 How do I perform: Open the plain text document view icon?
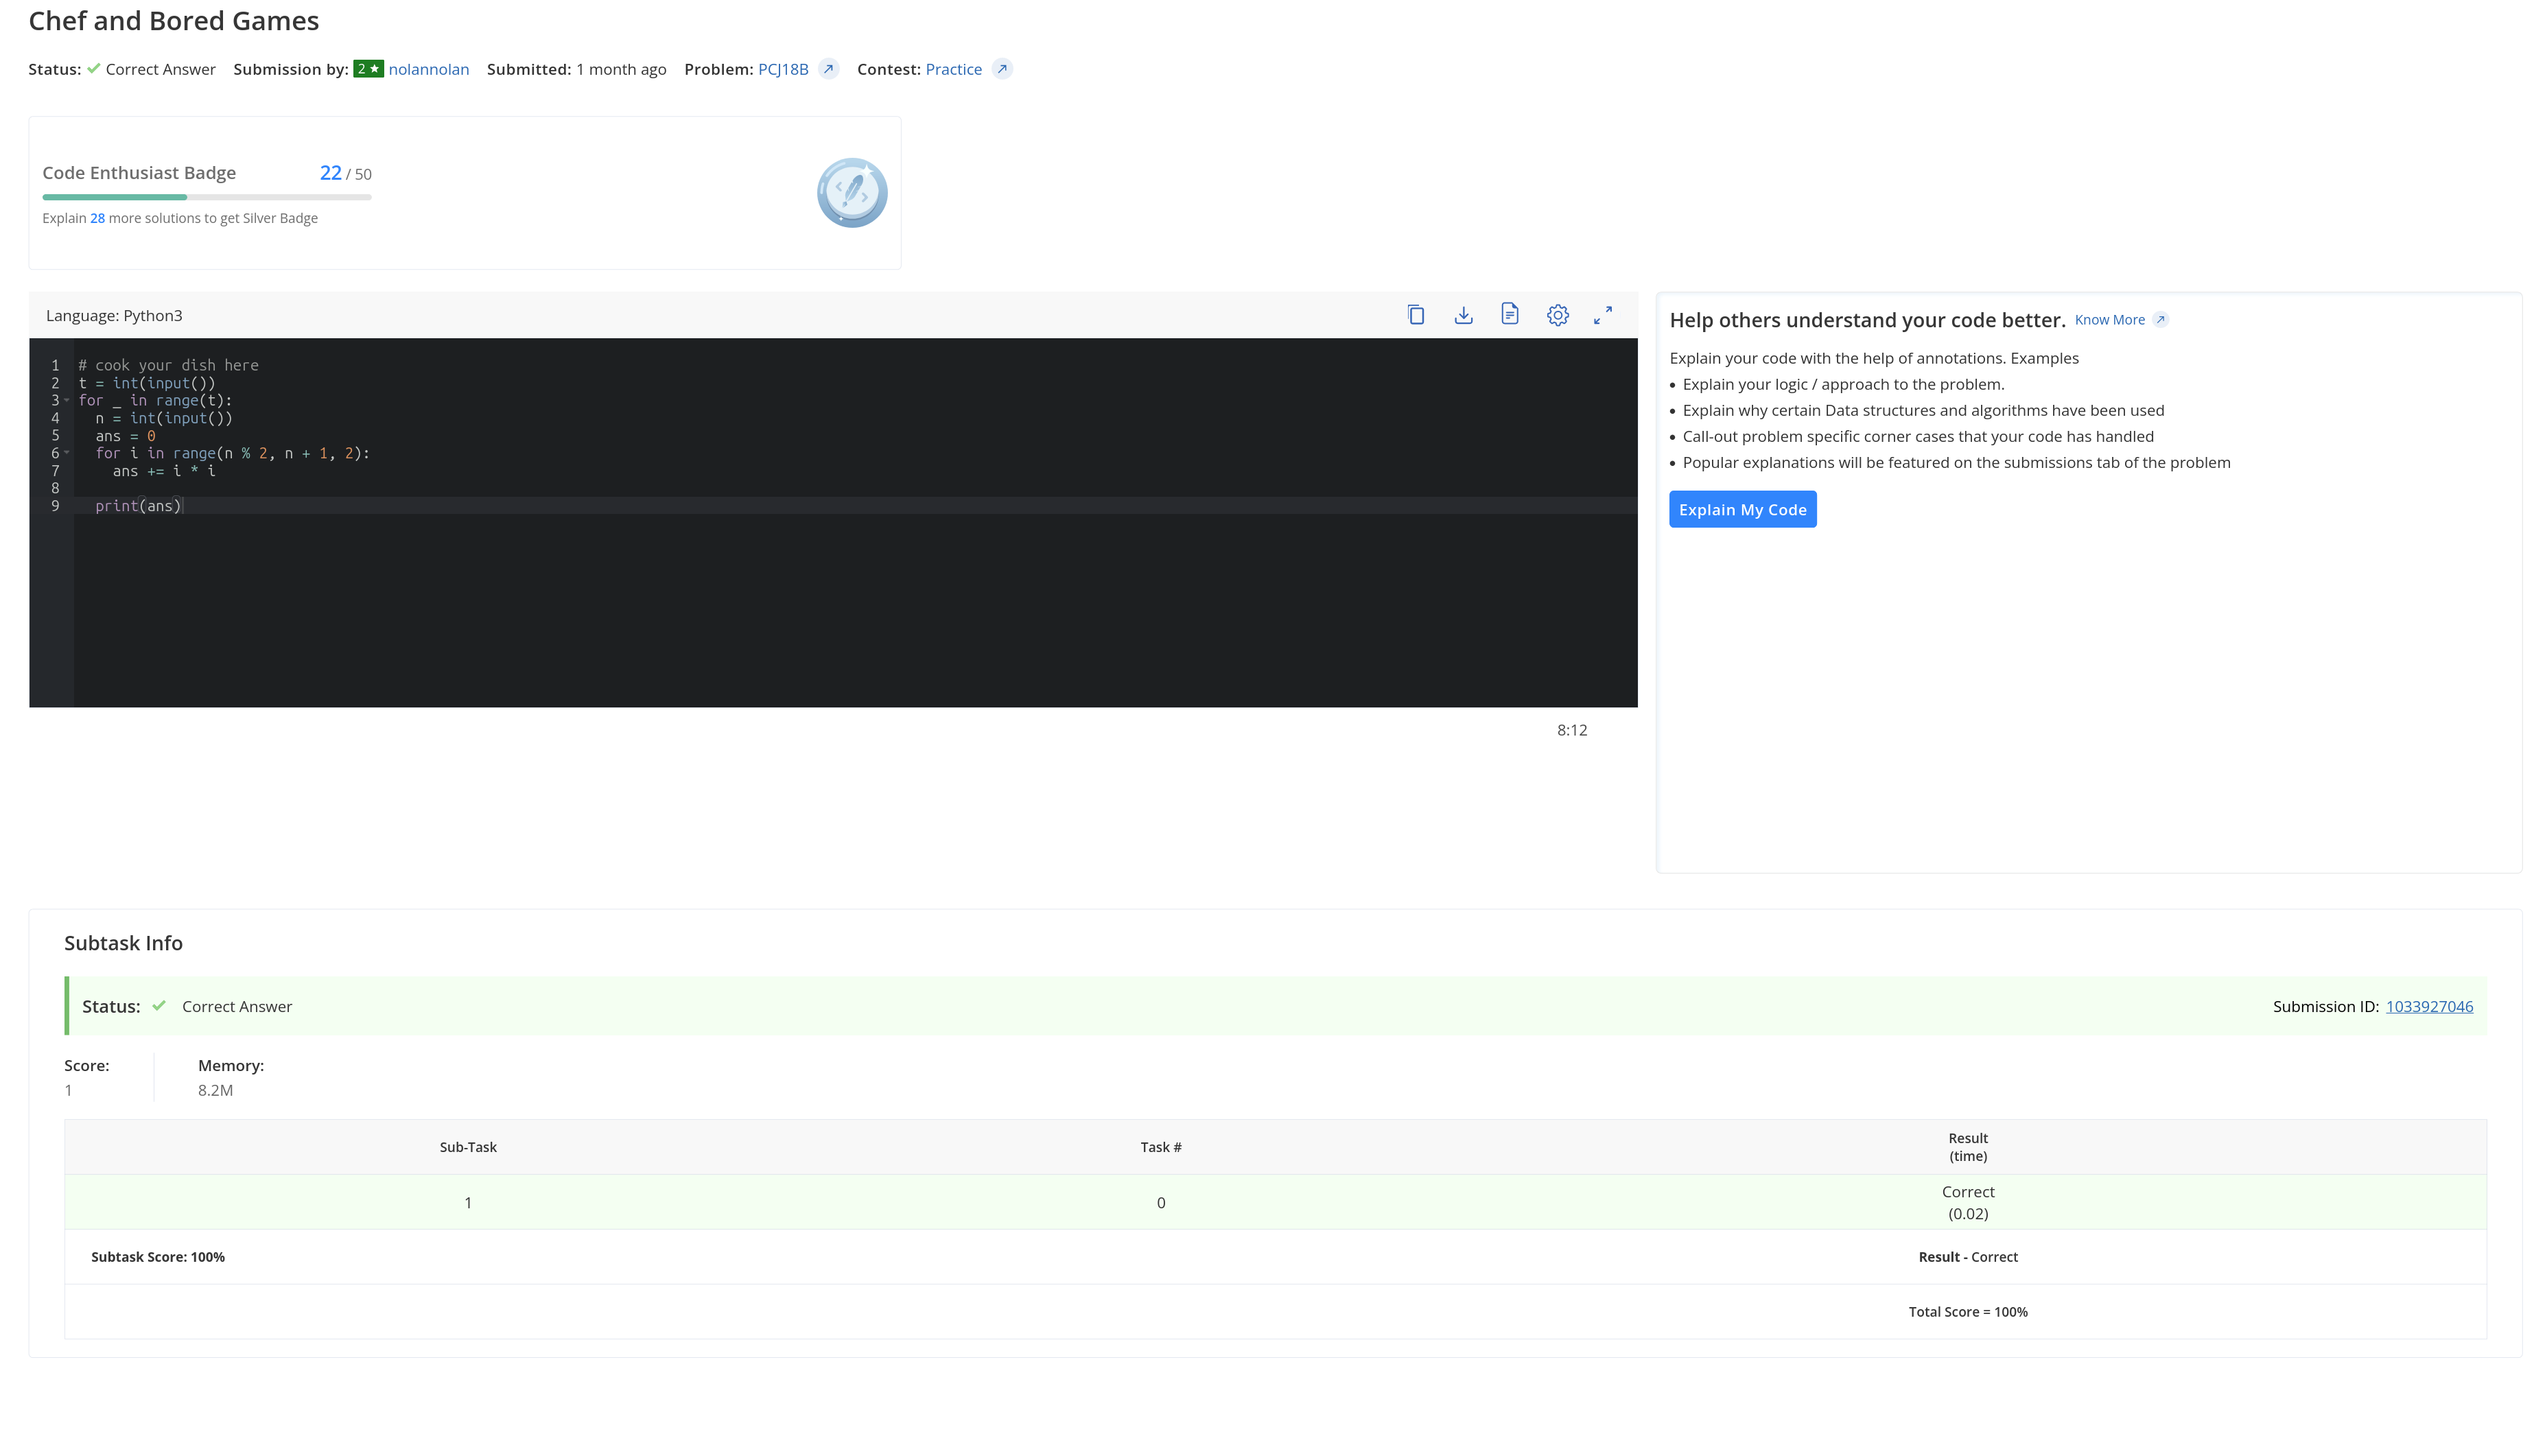click(1510, 315)
